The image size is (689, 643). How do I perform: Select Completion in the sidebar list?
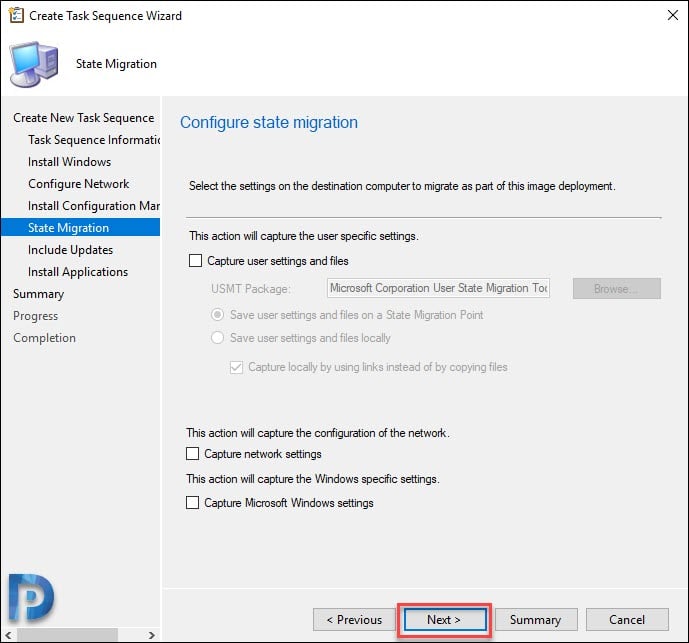(44, 338)
